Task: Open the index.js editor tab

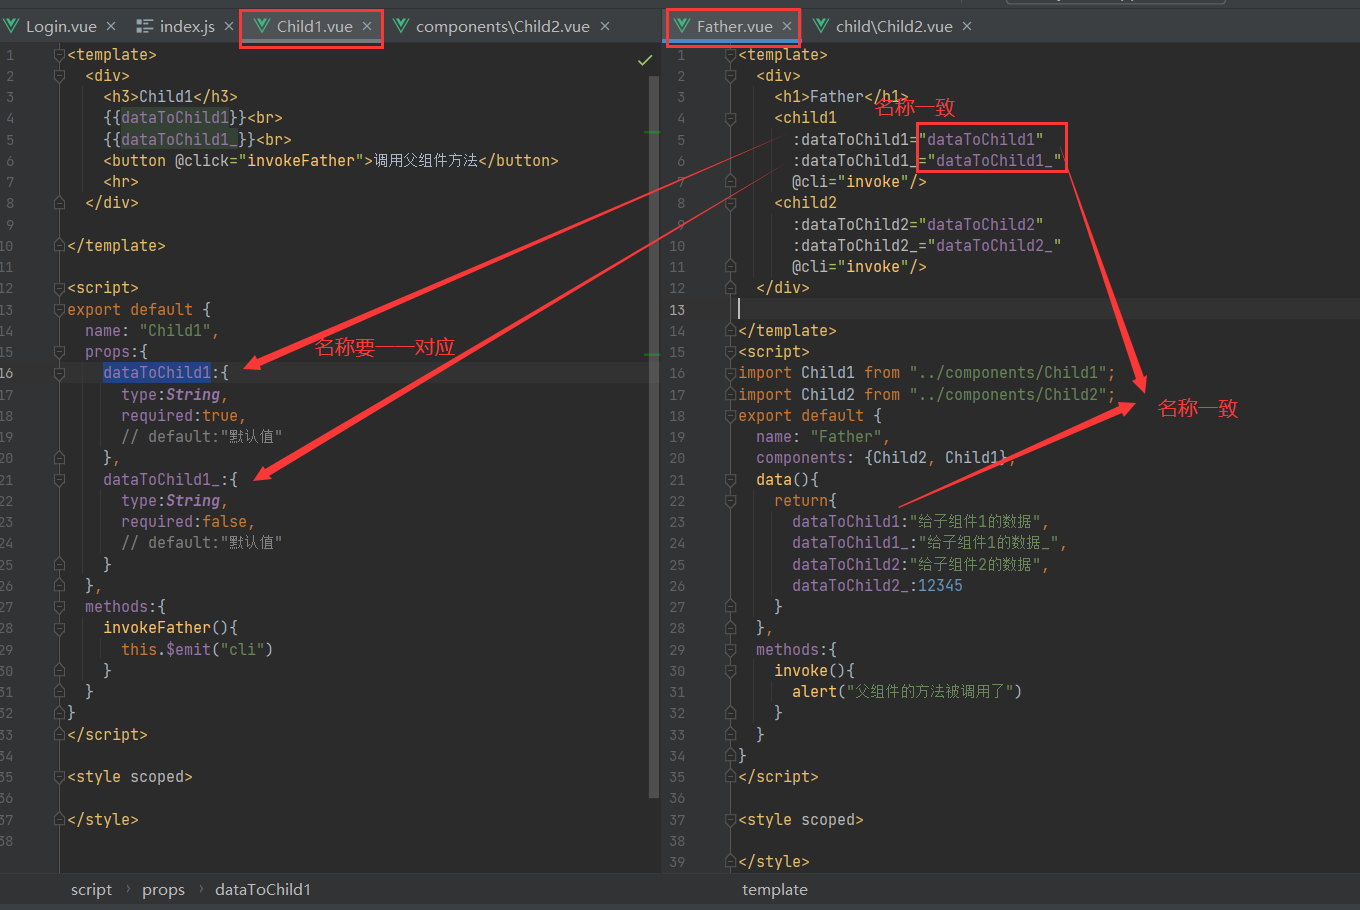Action: pos(187,27)
